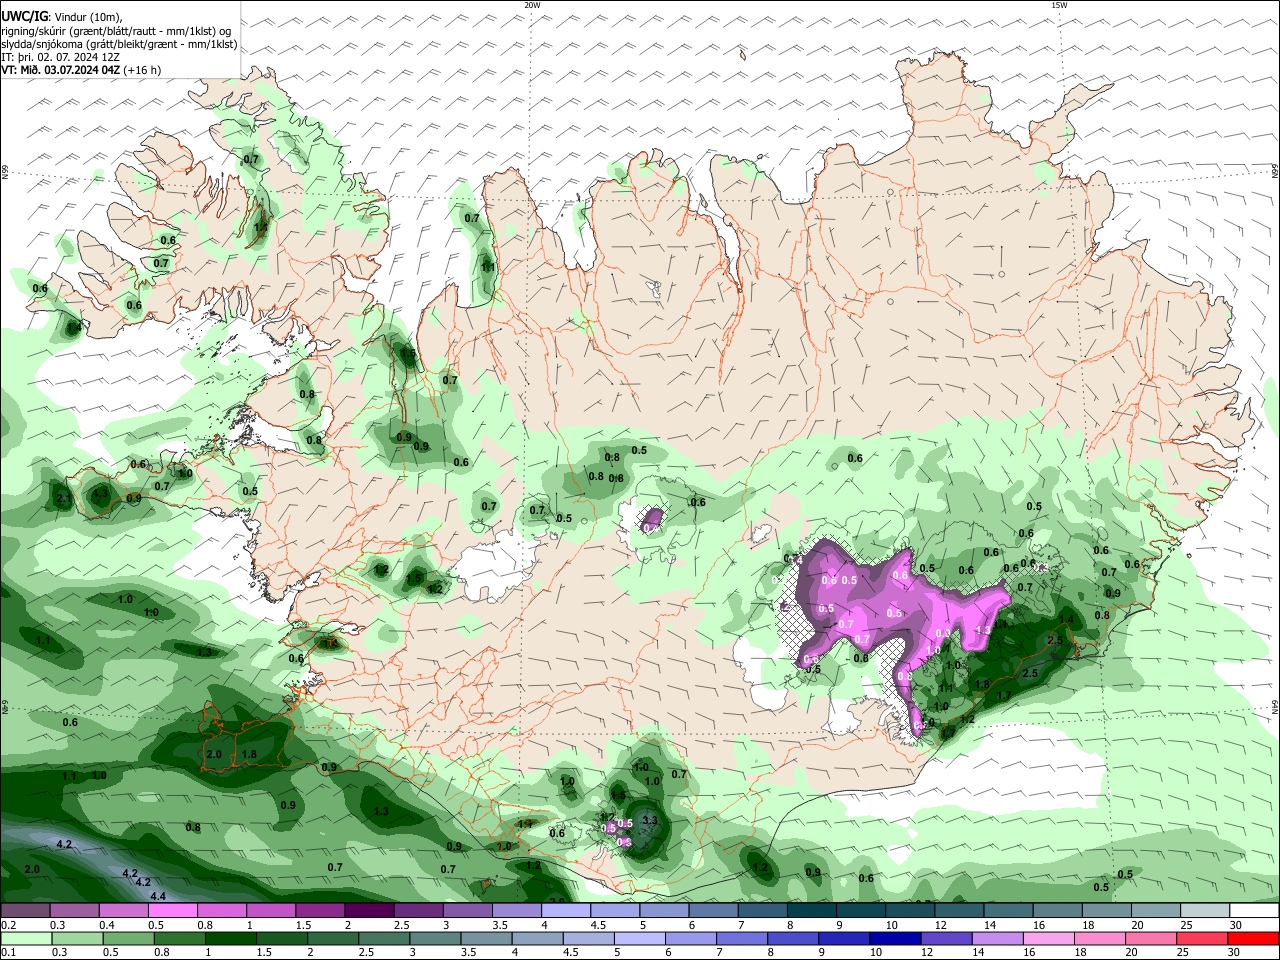Click the '15W' longitude label
Viewport: 1280px width, 960px height.
click(1058, 5)
